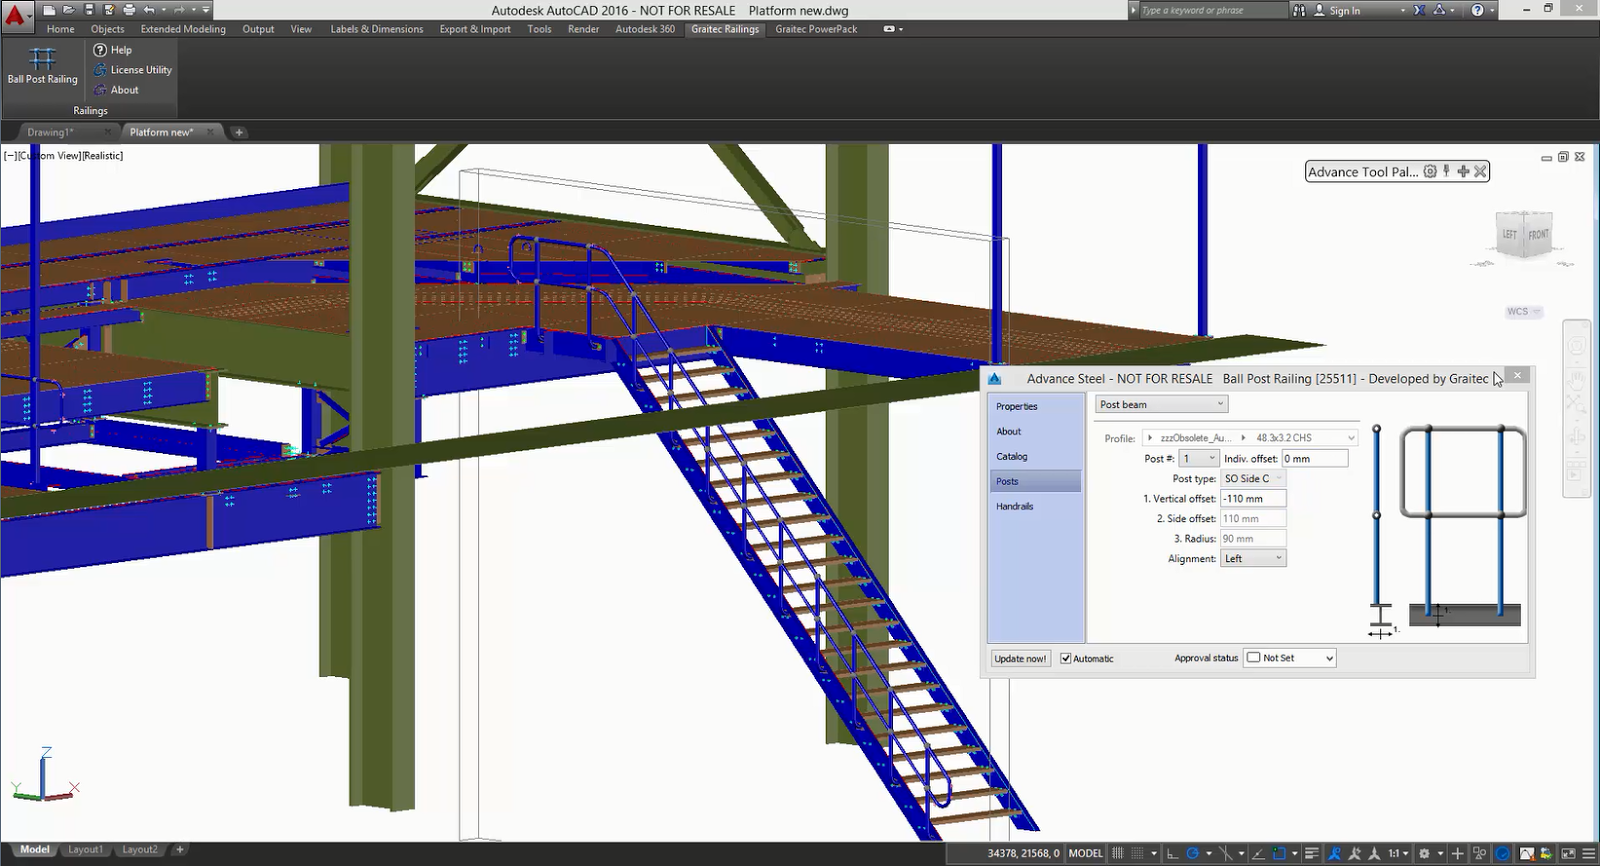
Task: Open the License Utility
Action: [132, 70]
